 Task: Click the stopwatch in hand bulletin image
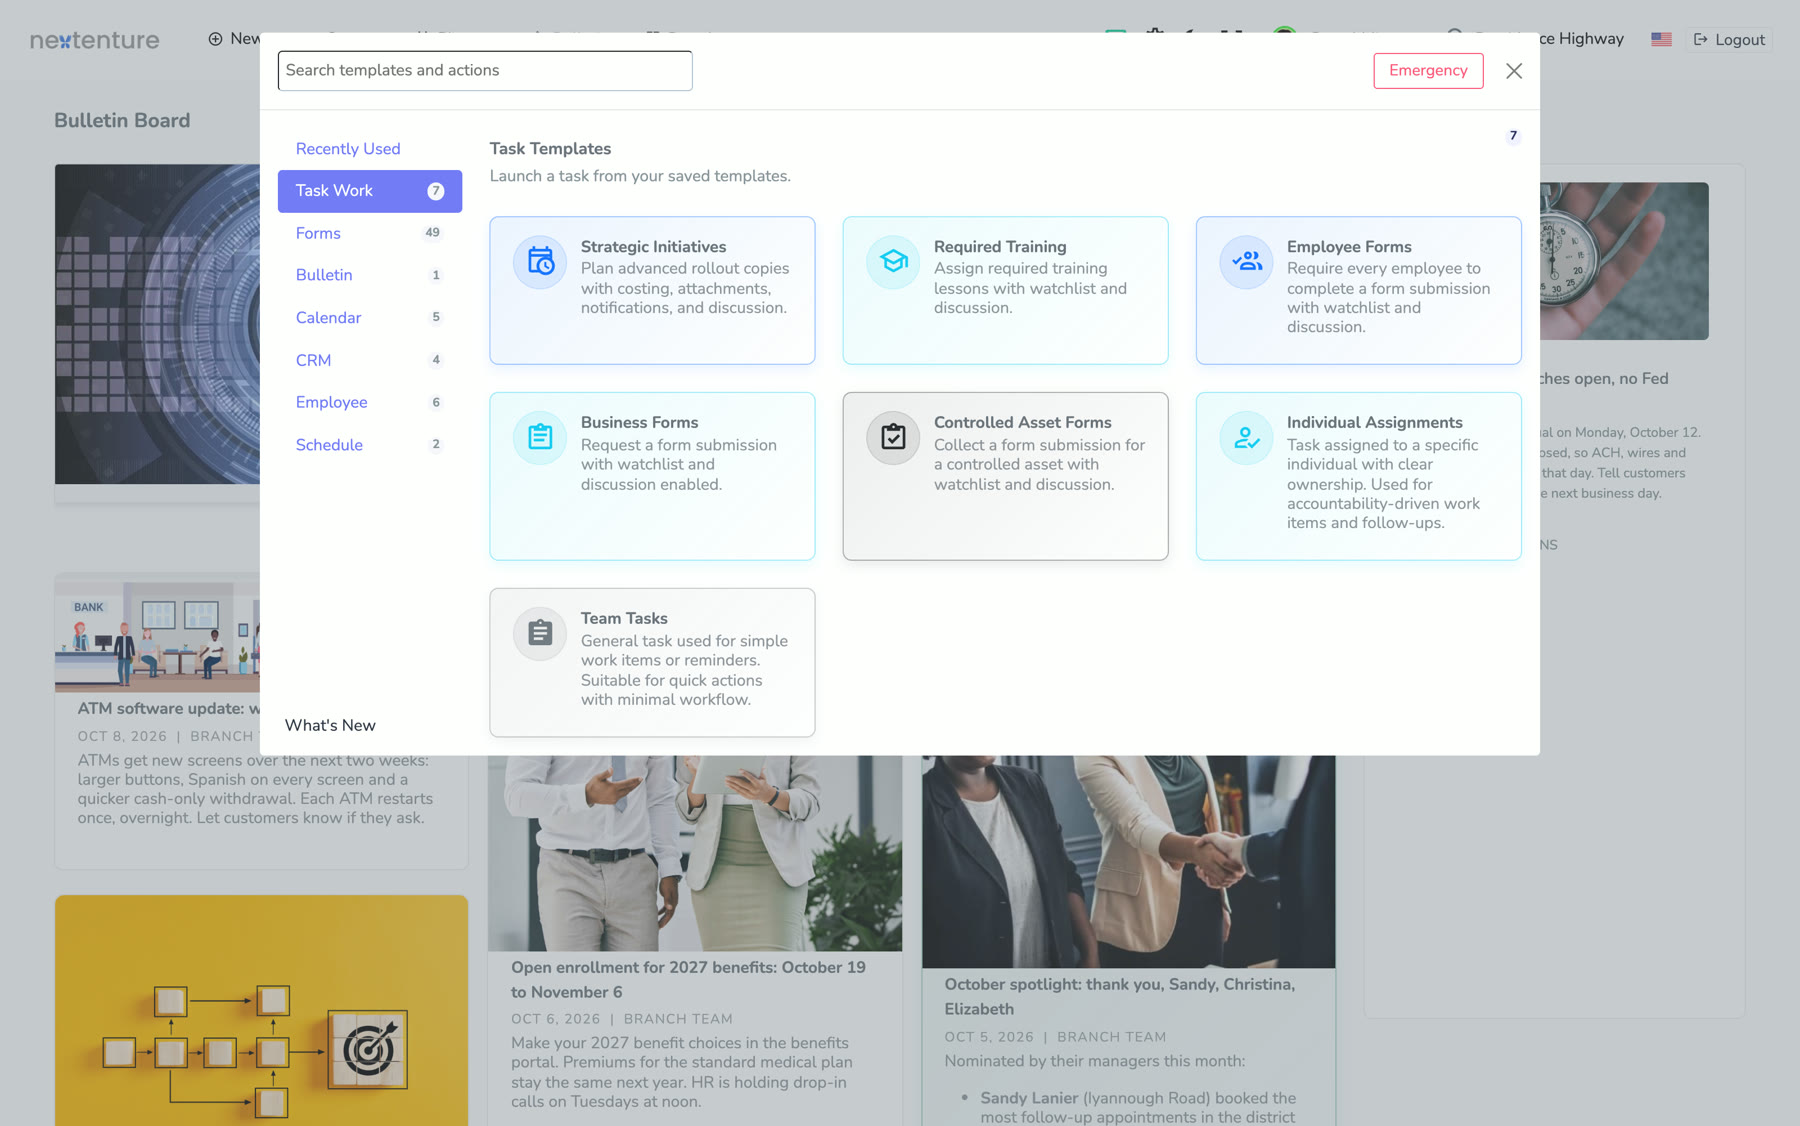[x=1624, y=261]
